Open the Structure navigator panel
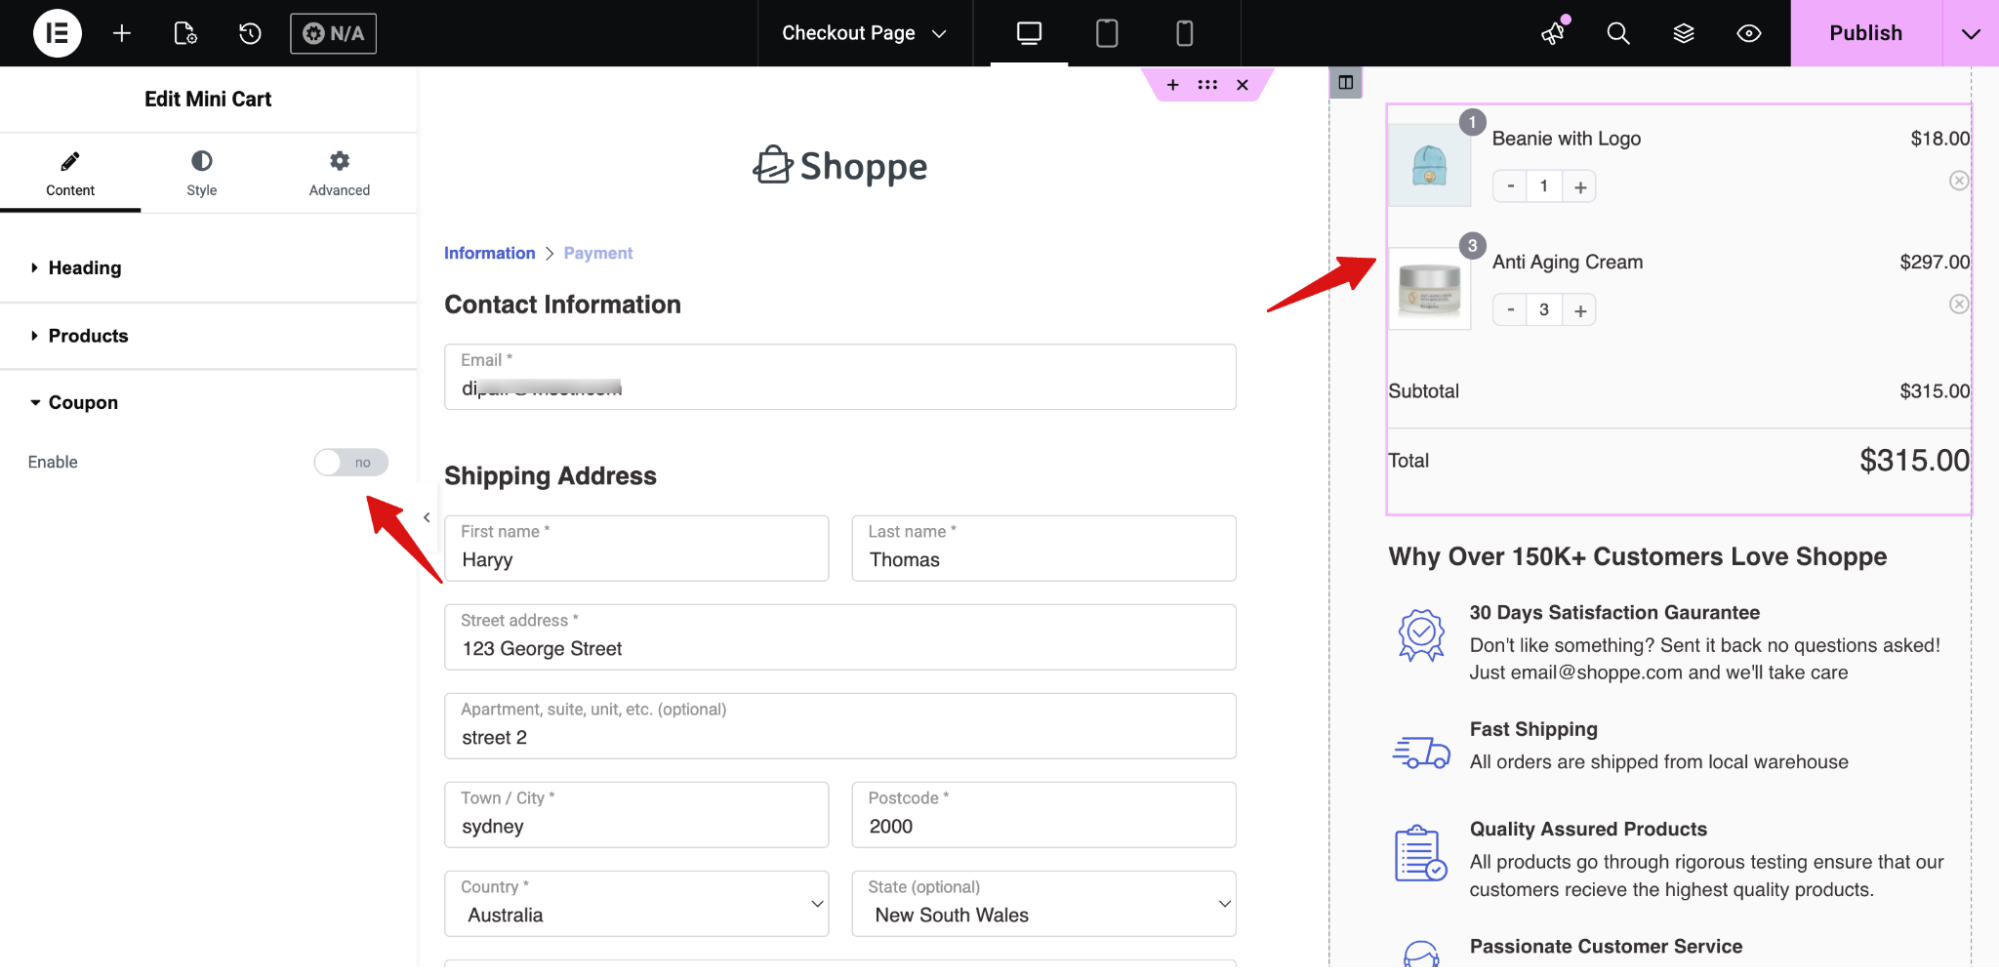The height and width of the screenshot is (968, 1999). pyautogui.click(x=1683, y=33)
